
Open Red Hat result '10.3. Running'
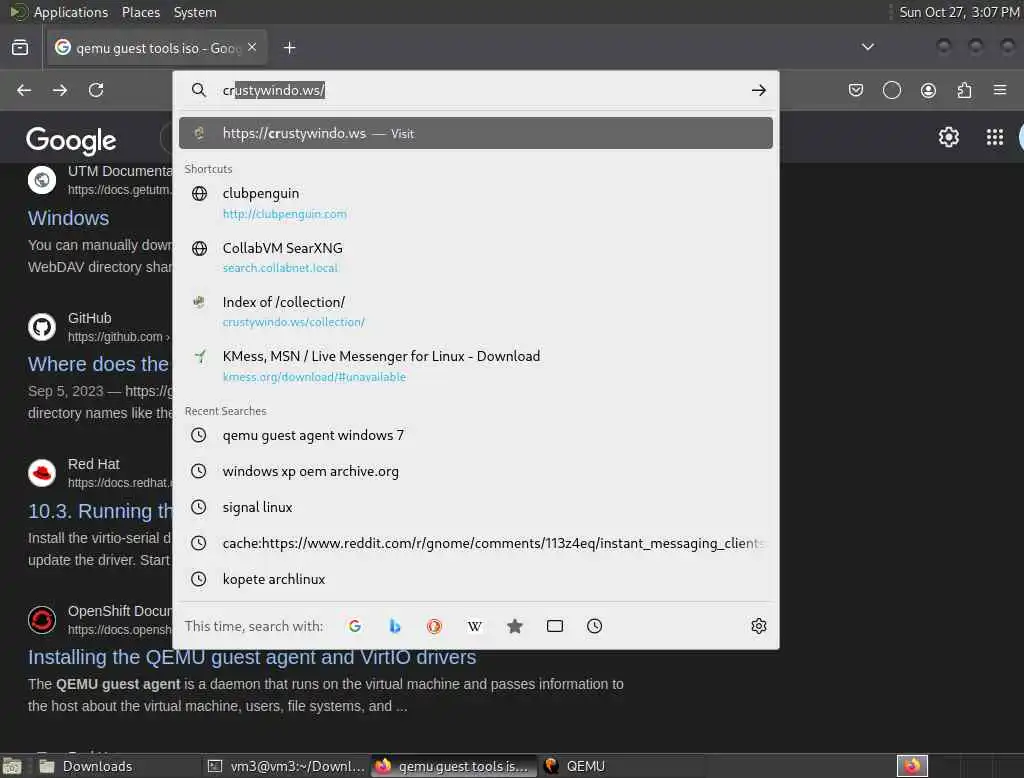click(x=100, y=511)
